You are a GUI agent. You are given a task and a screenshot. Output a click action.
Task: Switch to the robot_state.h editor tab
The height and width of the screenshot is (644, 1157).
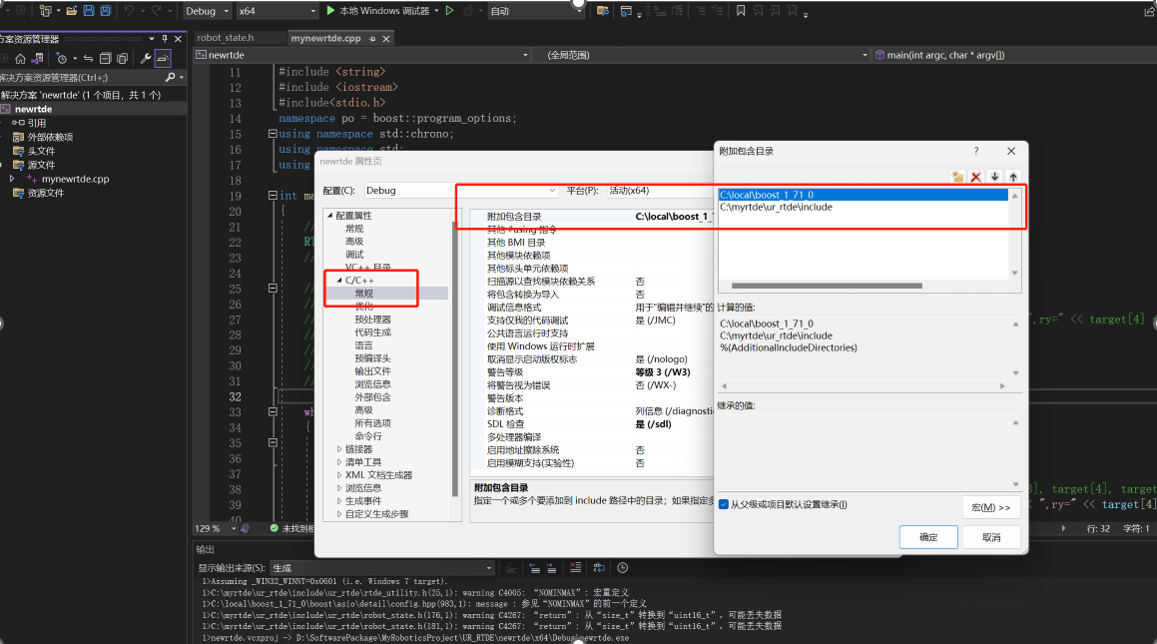pyautogui.click(x=225, y=38)
